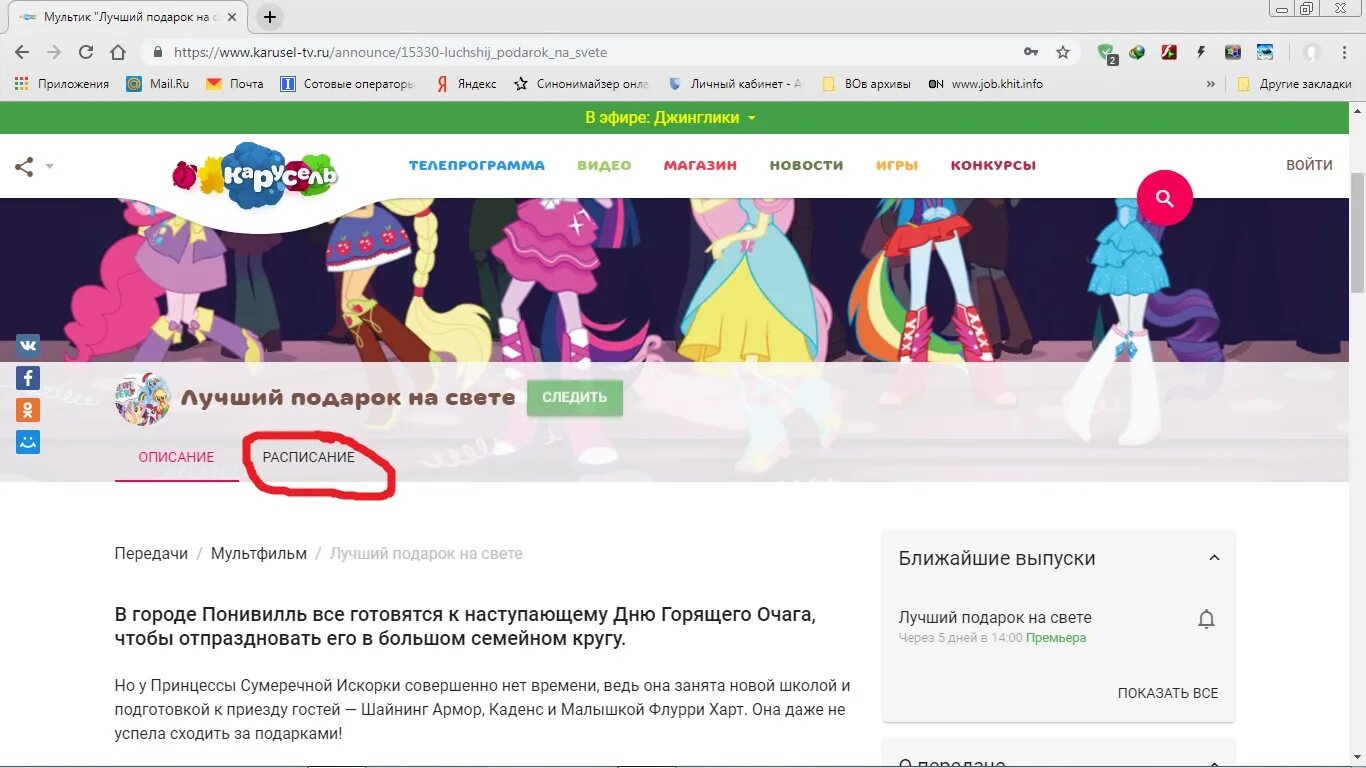Open Другие закладки folder
The height and width of the screenshot is (768, 1366).
[1294, 84]
